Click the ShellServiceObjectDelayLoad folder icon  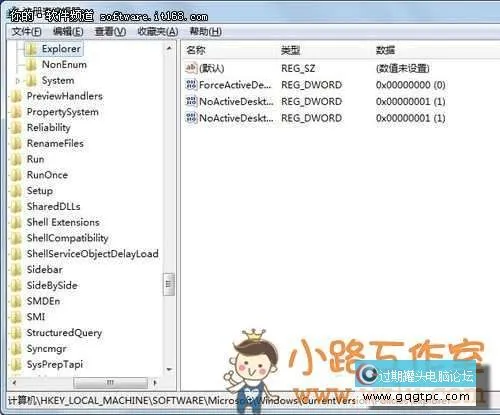(x=16, y=254)
